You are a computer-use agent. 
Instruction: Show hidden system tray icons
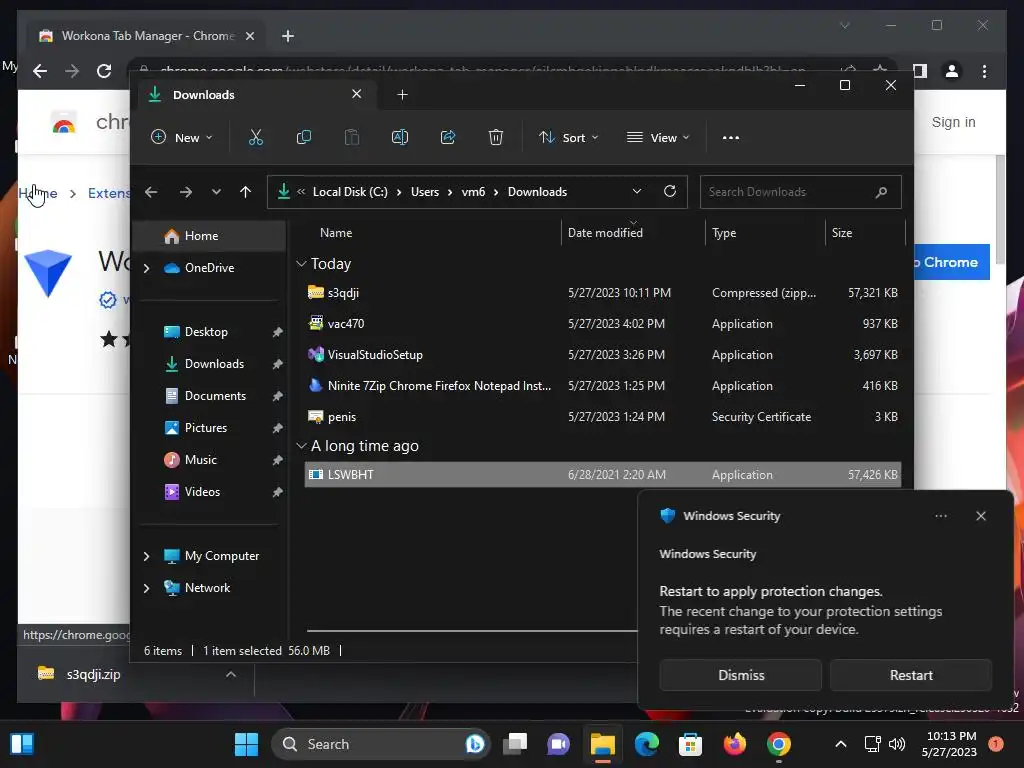tap(841, 744)
